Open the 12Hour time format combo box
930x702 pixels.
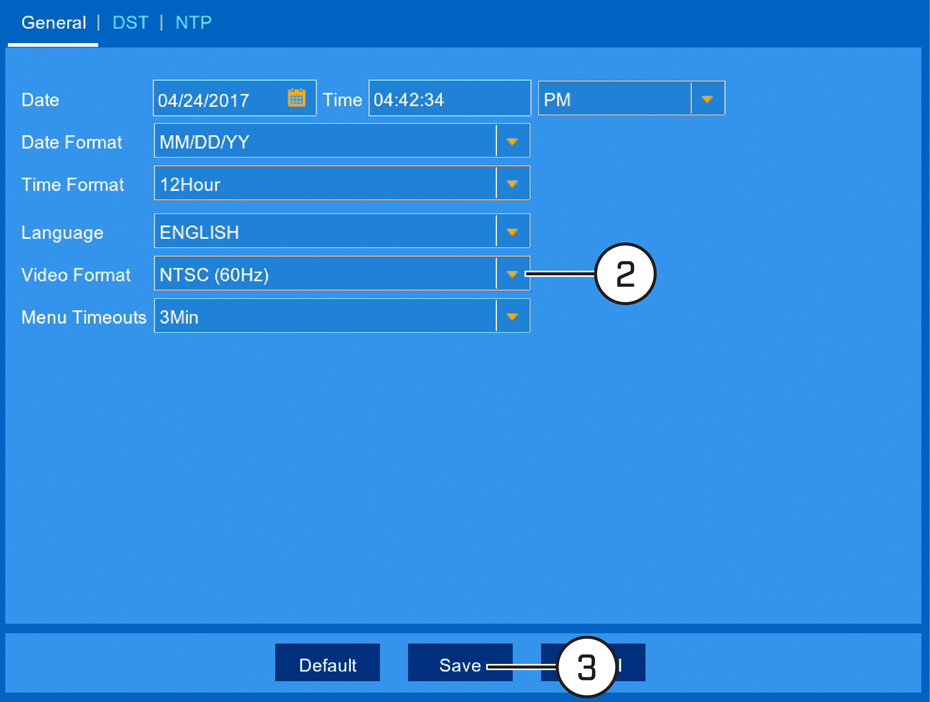click(x=342, y=184)
